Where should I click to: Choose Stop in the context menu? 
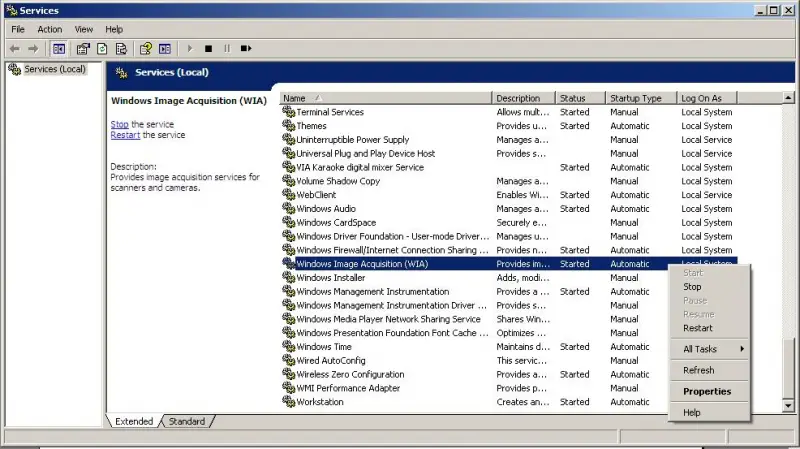point(709,287)
